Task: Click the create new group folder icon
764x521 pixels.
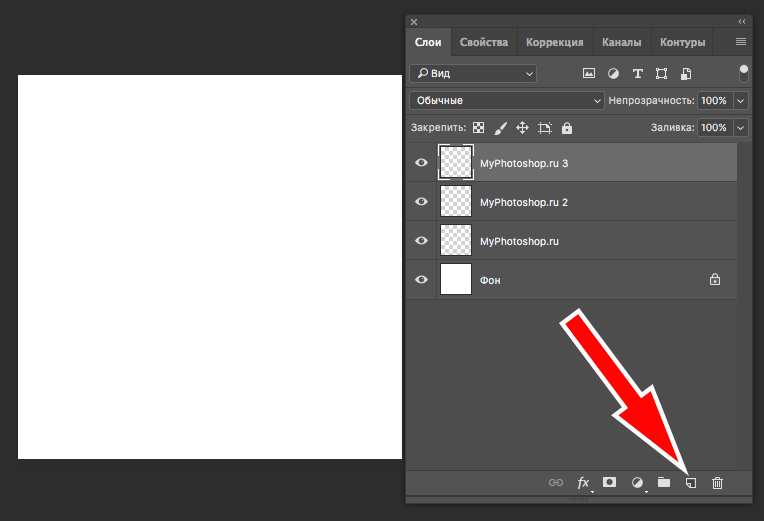Action: coord(663,483)
